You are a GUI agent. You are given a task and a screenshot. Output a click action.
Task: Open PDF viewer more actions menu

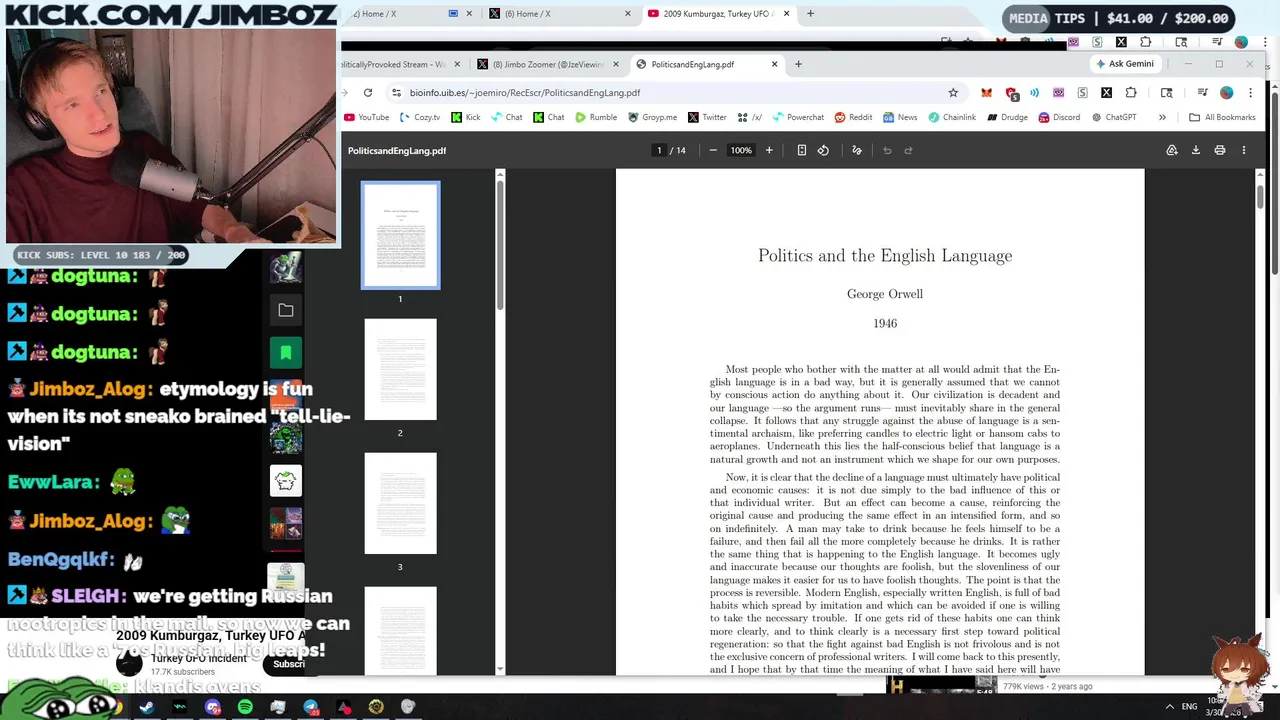click(1244, 150)
